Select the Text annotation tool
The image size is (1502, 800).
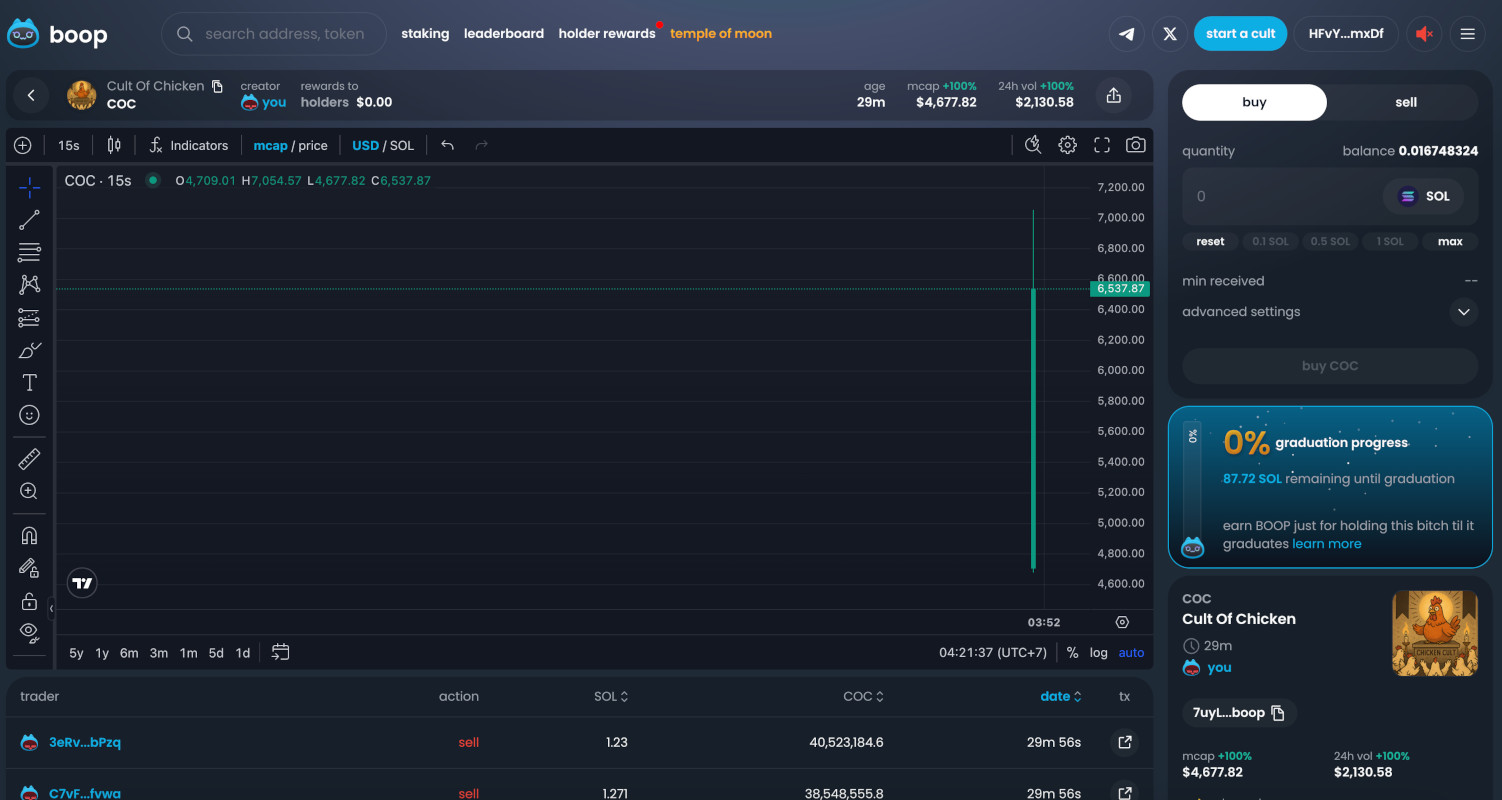[29, 383]
